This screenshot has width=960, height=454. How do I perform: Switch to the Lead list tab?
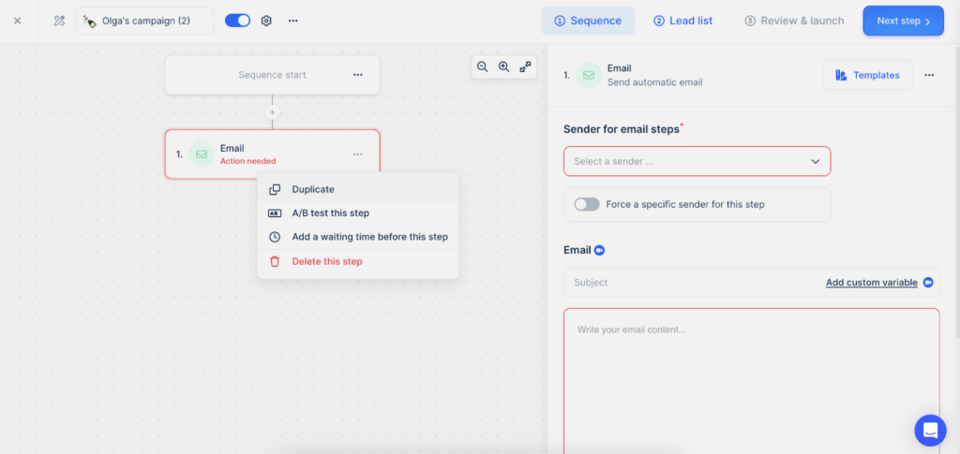(x=683, y=21)
